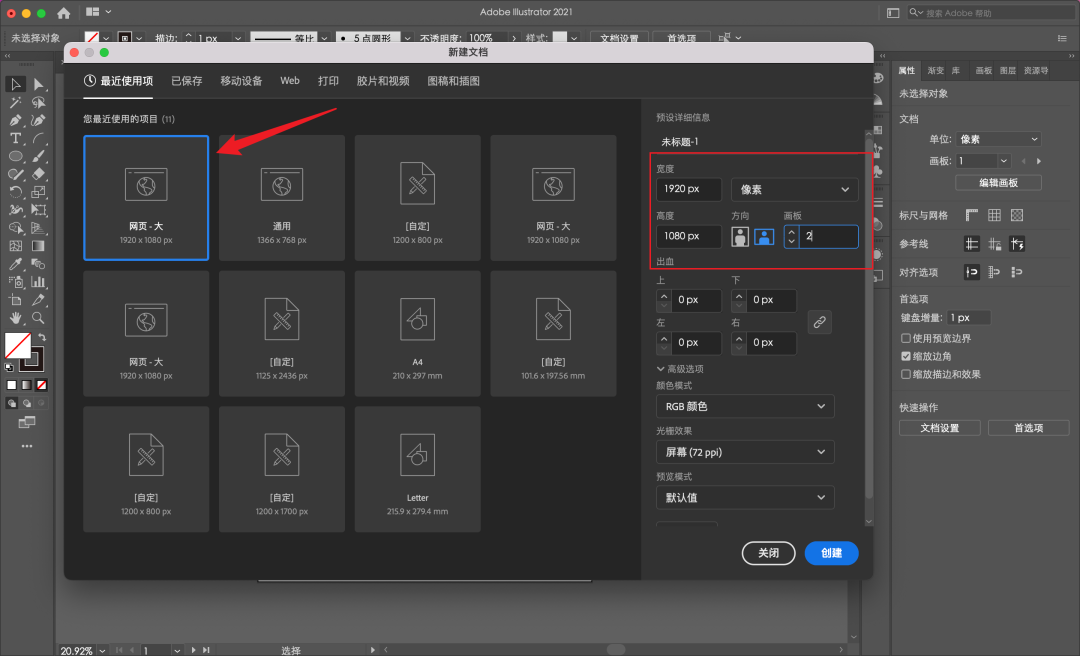
Task: Select the Direct Selection tool
Action: coord(39,84)
